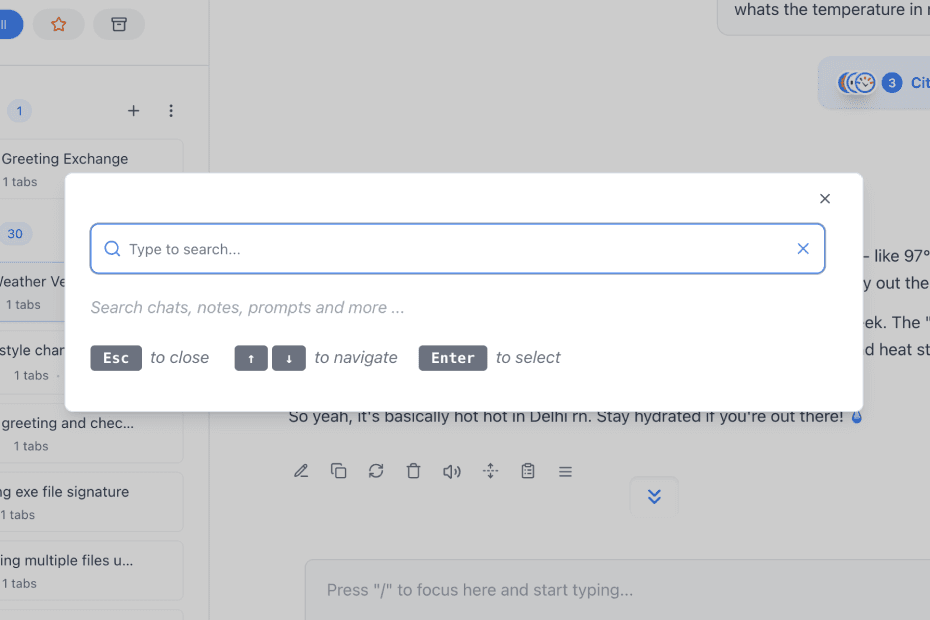930x620 pixels.
Task: Read the message aloud with the speaker icon
Action: coord(451,470)
